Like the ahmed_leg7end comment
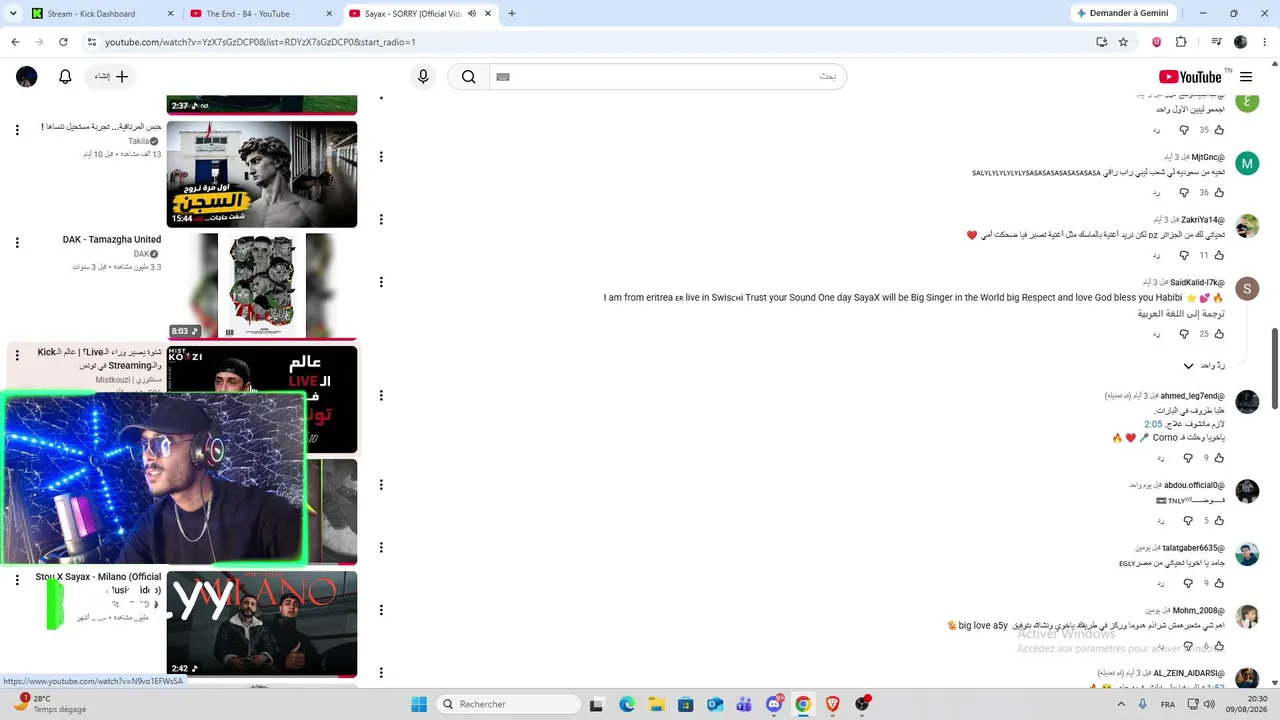Viewport: 1280px width, 720px height. (x=1219, y=458)
